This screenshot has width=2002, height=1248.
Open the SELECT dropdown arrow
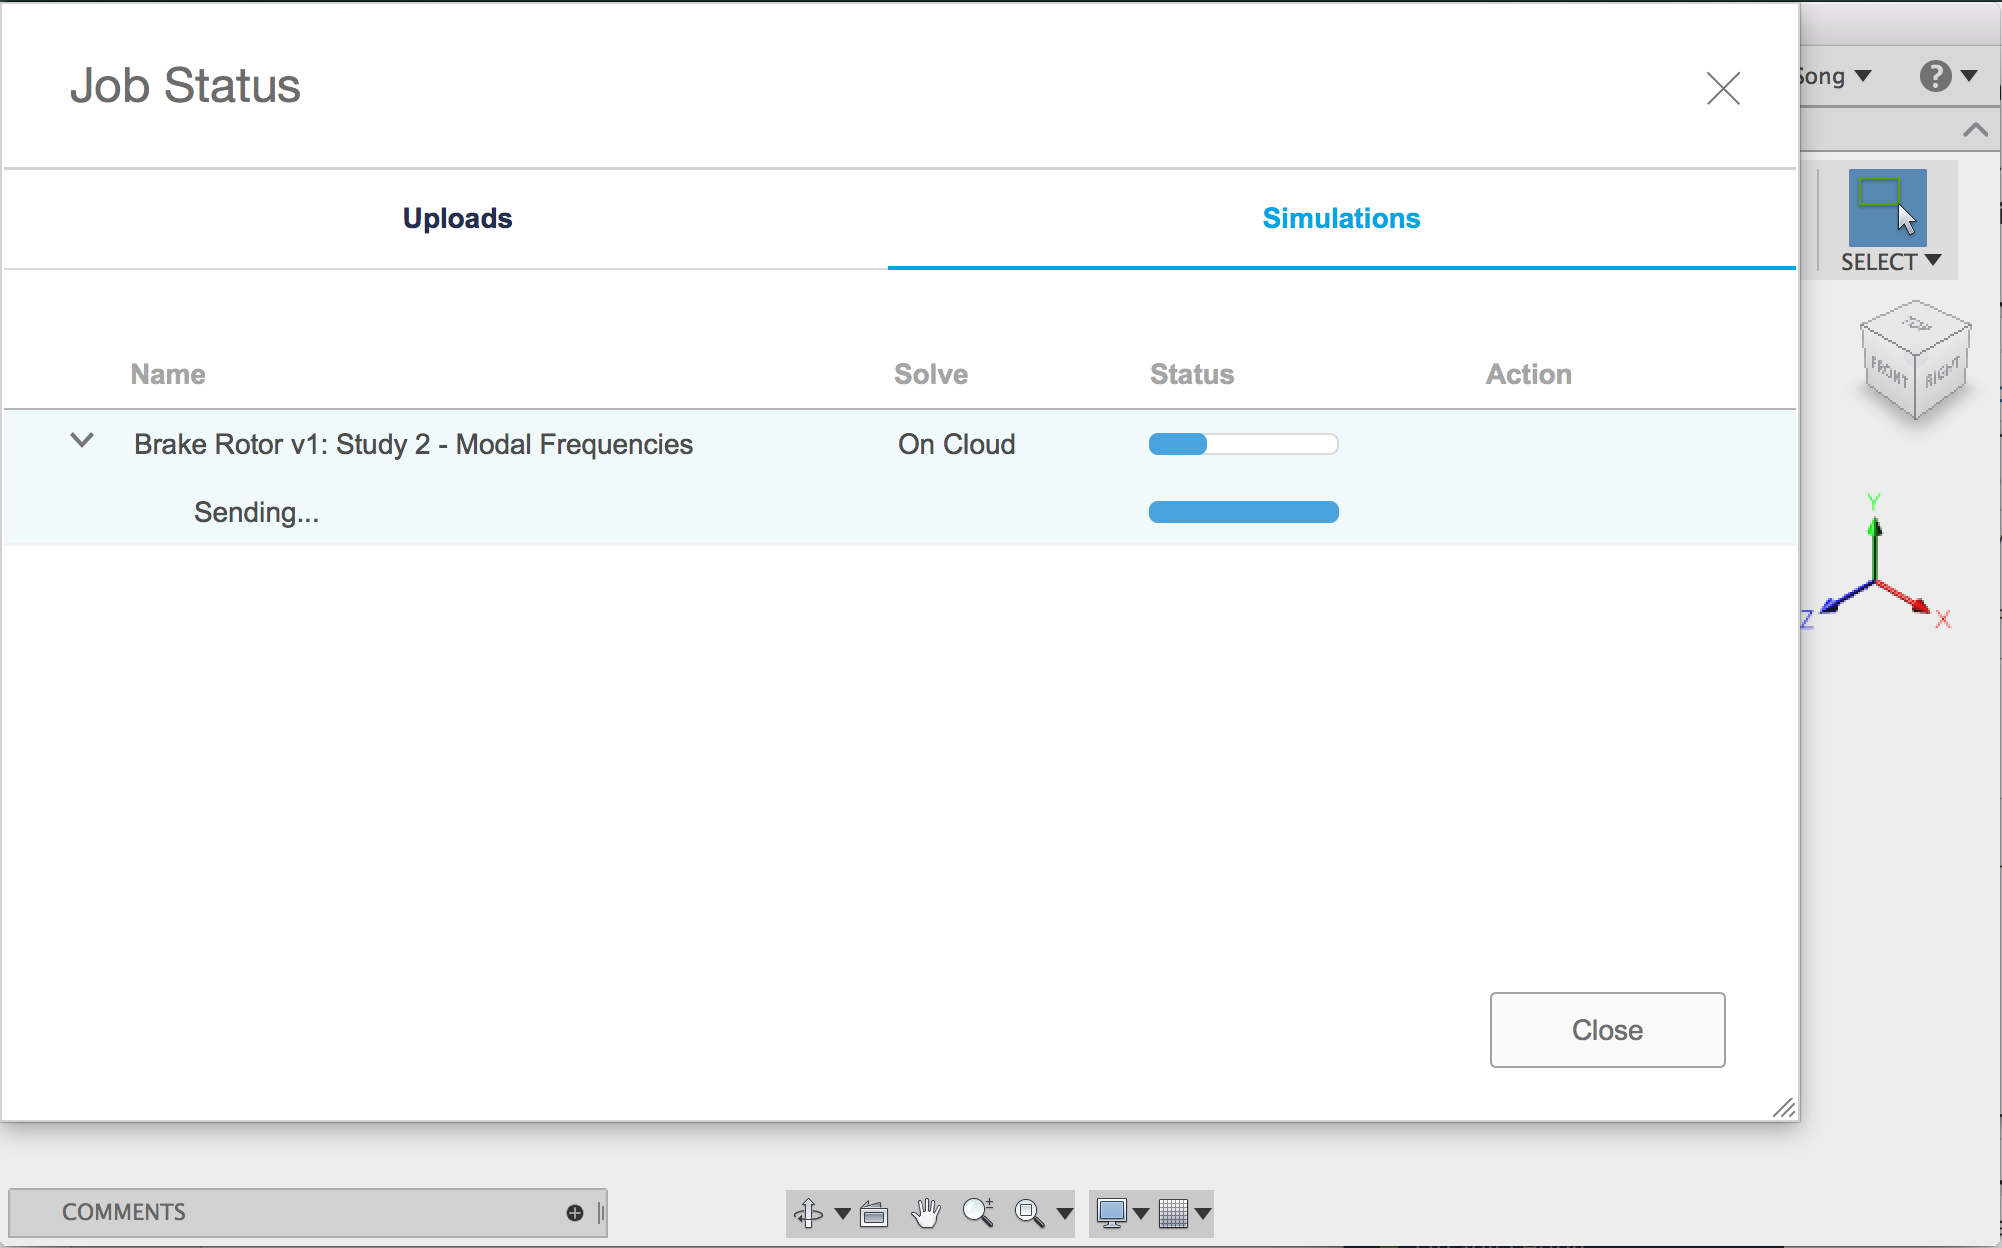coord(1933,261)
